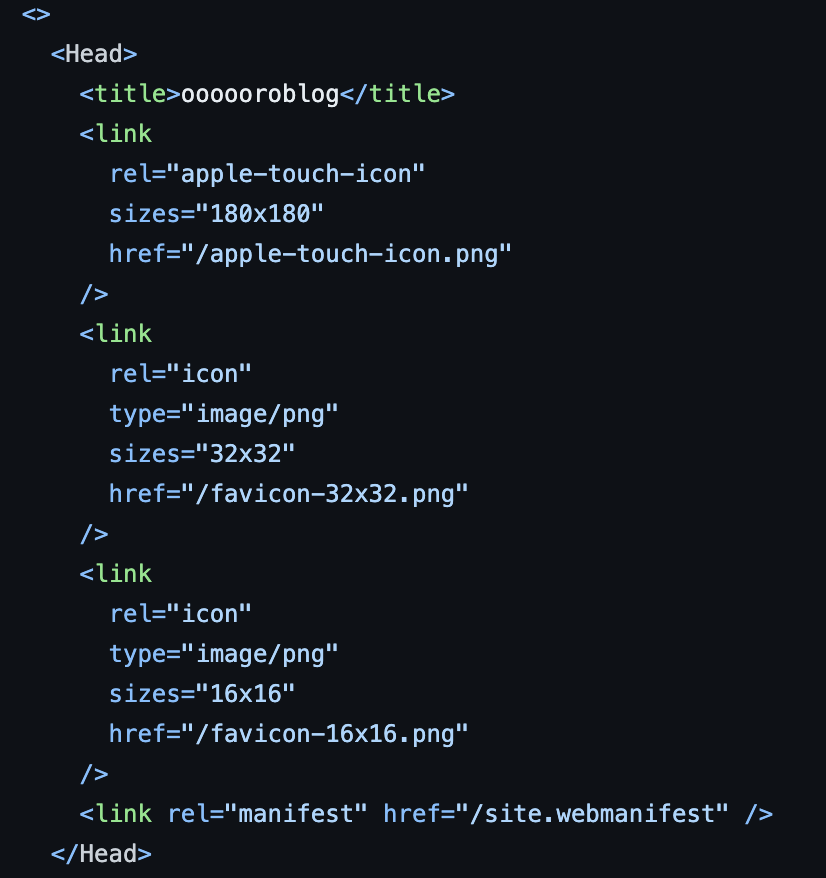
Task: Click the closing Head tag
Action: [x=101, y=854]
